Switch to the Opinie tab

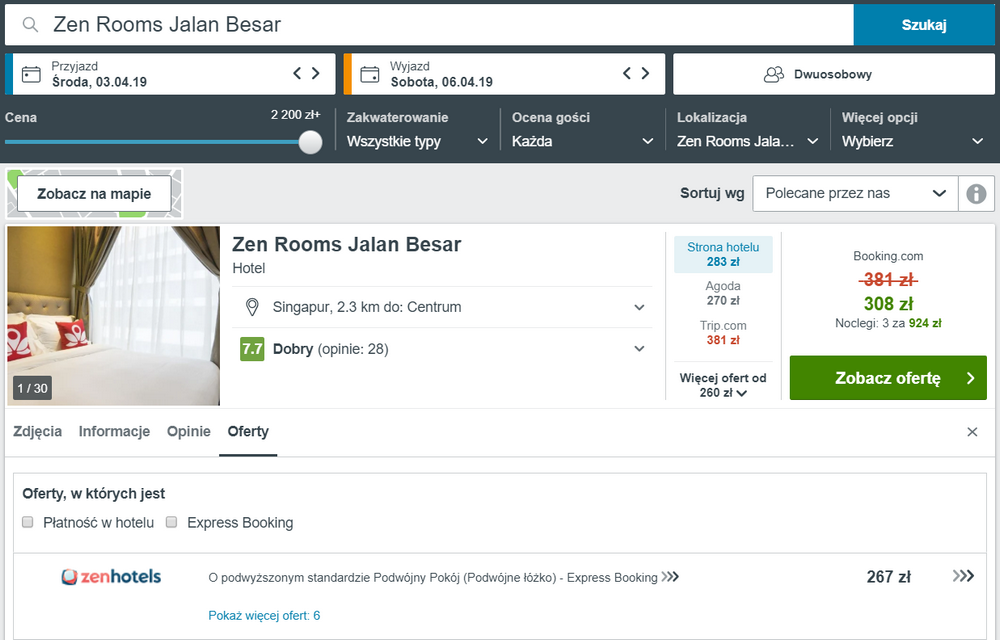pos(188,432)
